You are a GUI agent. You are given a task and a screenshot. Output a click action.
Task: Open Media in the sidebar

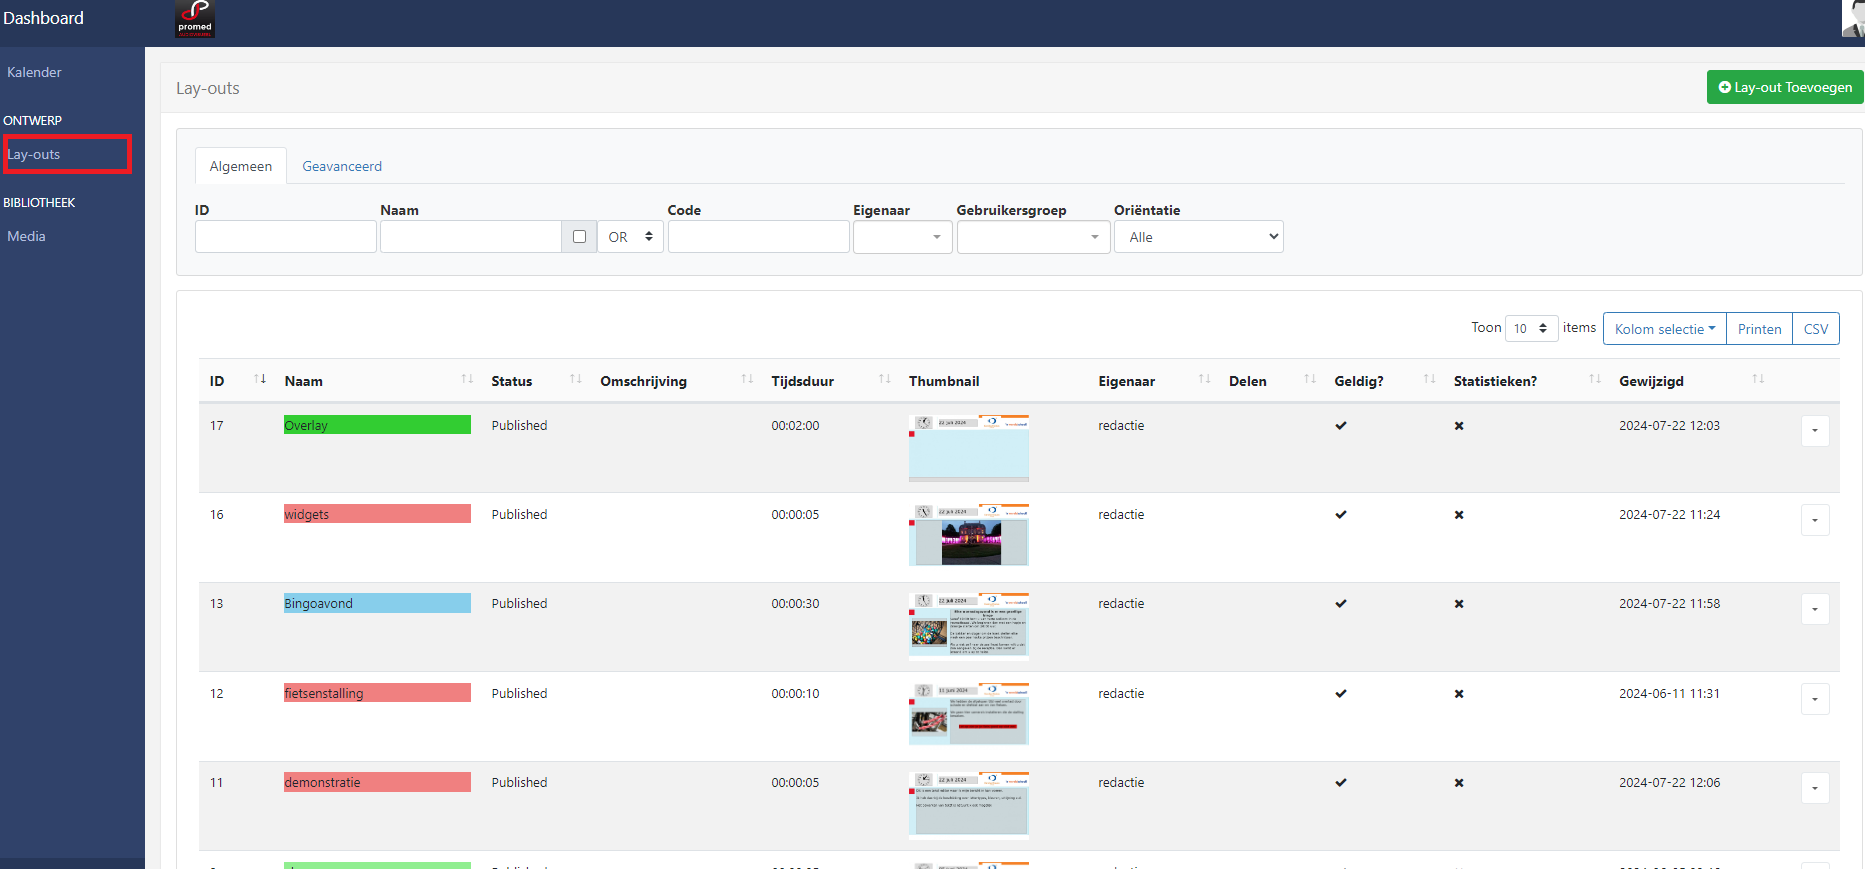(x=27, y=236)
